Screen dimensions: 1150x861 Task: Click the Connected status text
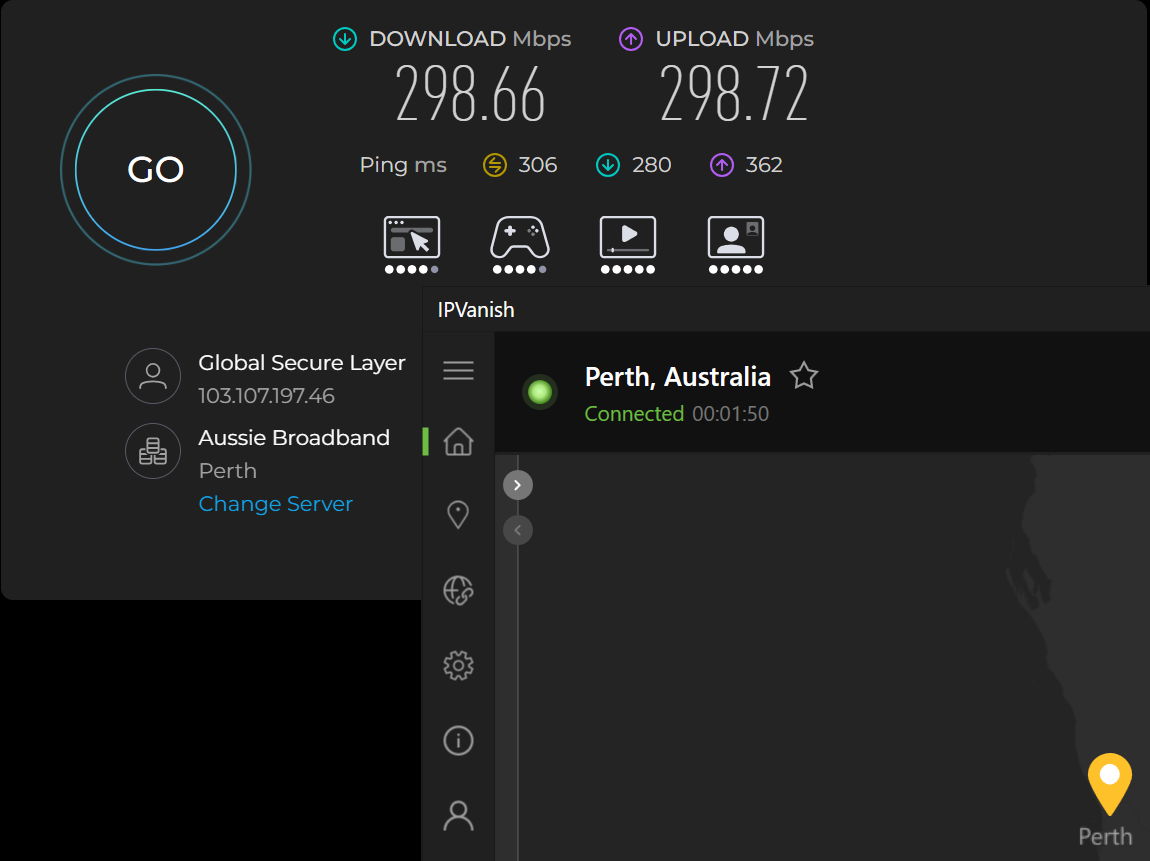(x=634, y=414)
